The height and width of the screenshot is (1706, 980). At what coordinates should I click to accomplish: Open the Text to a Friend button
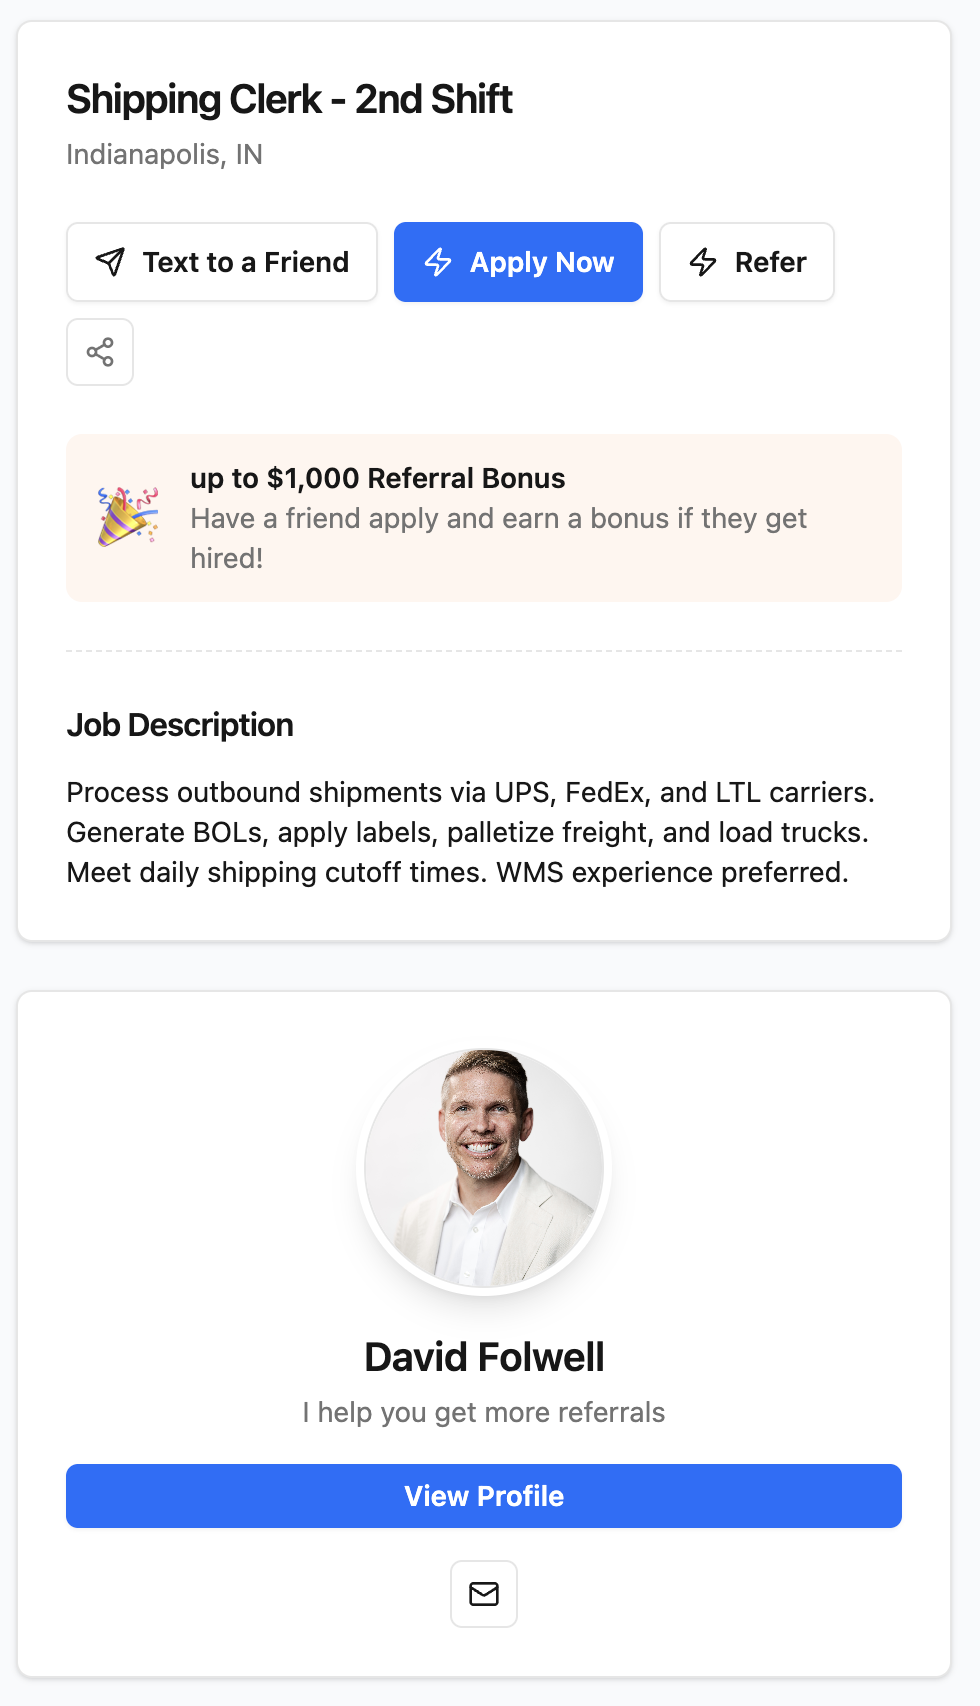pyautogui.click(x=222, y=262)
